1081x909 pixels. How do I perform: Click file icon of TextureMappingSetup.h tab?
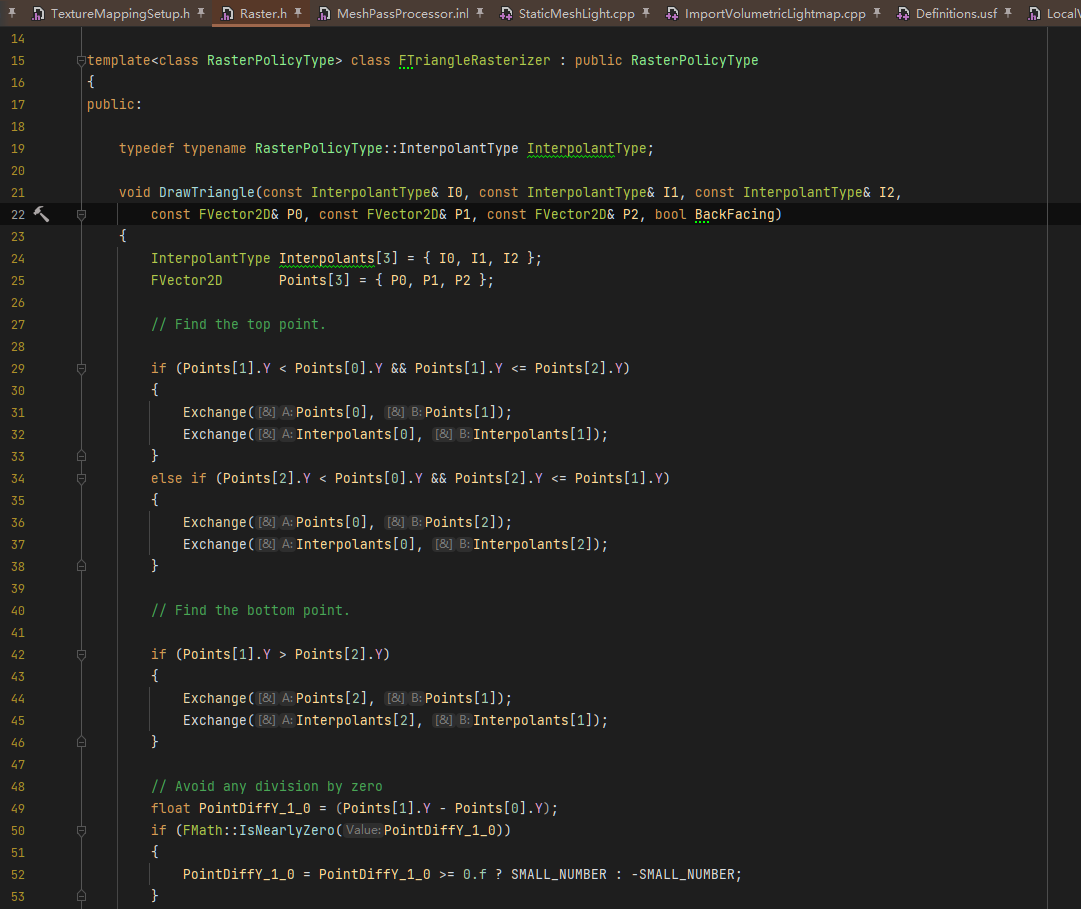pyautogui.click(x=39, y=14)
